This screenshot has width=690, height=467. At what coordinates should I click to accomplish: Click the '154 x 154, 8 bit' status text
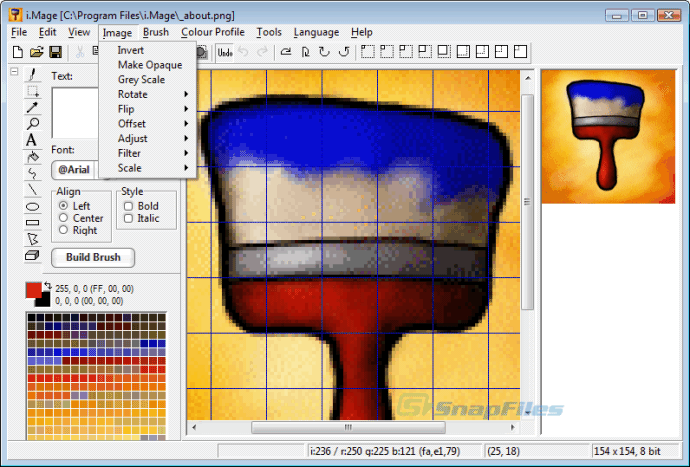coord(627,451)
